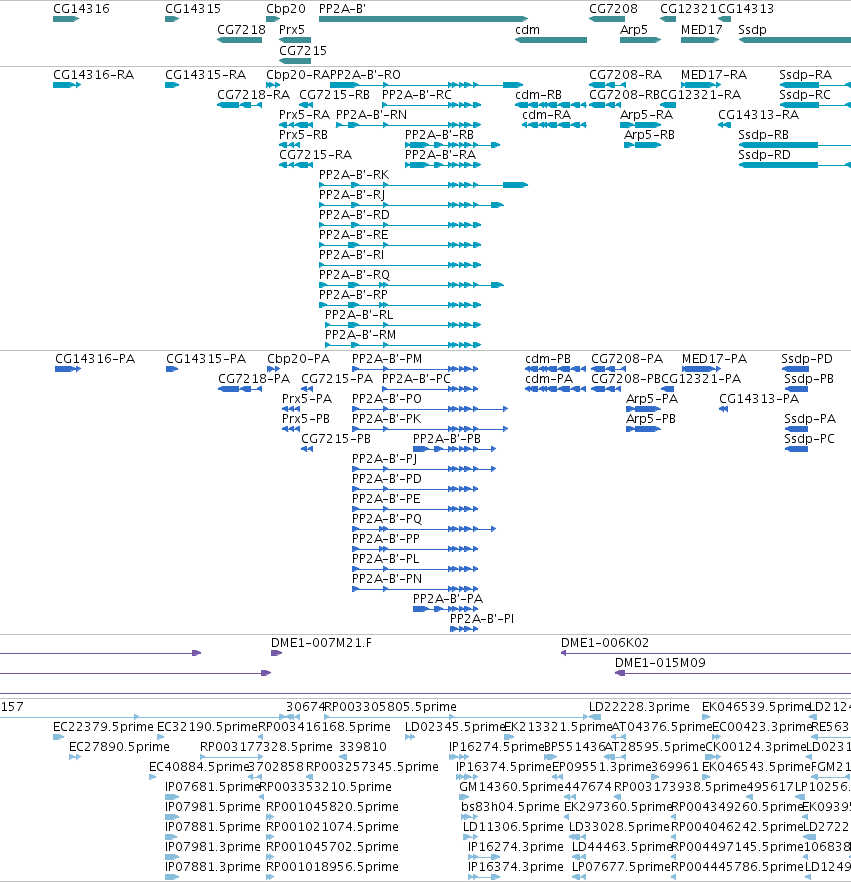Select the PP2A-B' gene bar in the gene track
The image size is (851, 882).
[423, 19]
